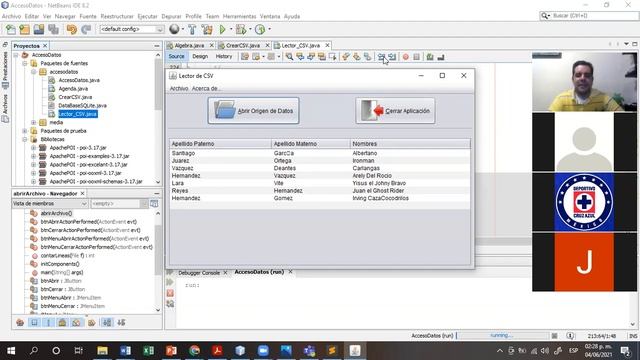This screenshot has width=640, height=360.
Task: Click the Redo arrow icon
Action: point(86,29)
